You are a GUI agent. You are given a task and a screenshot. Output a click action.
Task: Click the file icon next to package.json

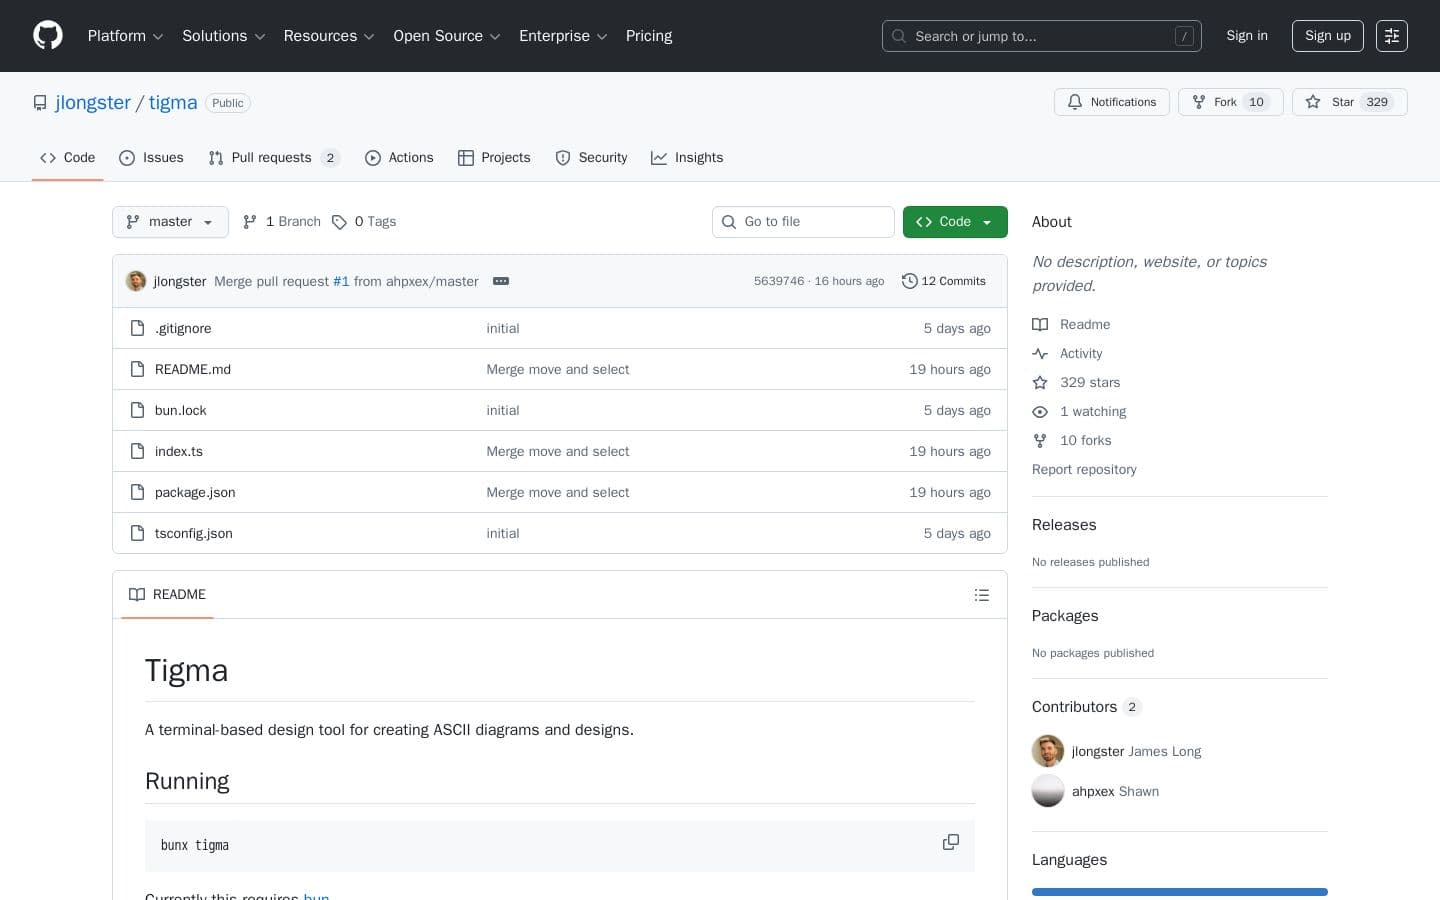(x=138, y=492)
